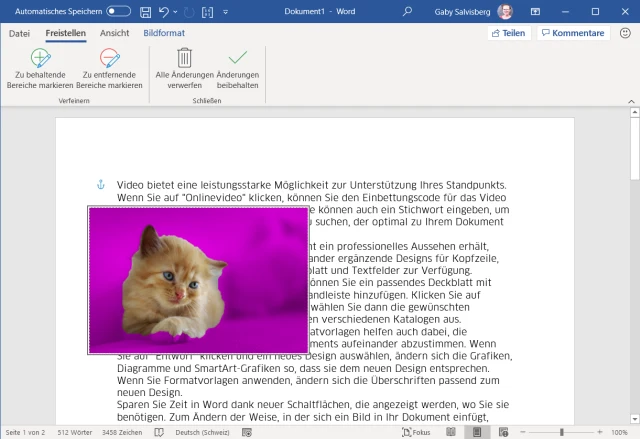The image size is (640, 439).
Task: Open the Datei menu tab
Action: pyautogui.click(x=19, y=33)
